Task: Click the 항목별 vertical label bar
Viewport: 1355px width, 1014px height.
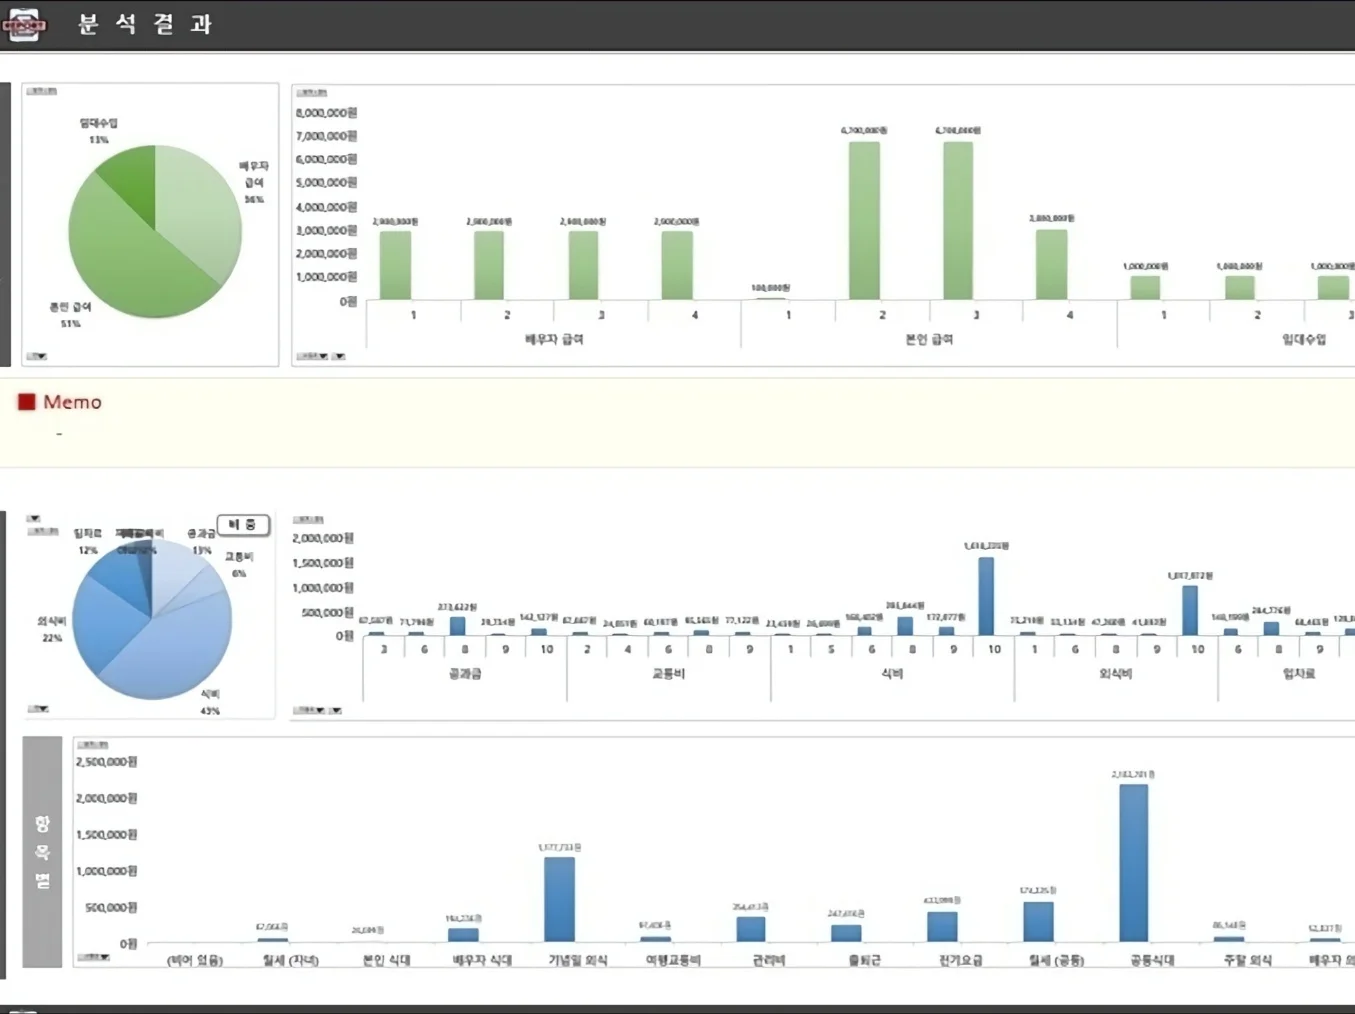Action: [42, 852]
